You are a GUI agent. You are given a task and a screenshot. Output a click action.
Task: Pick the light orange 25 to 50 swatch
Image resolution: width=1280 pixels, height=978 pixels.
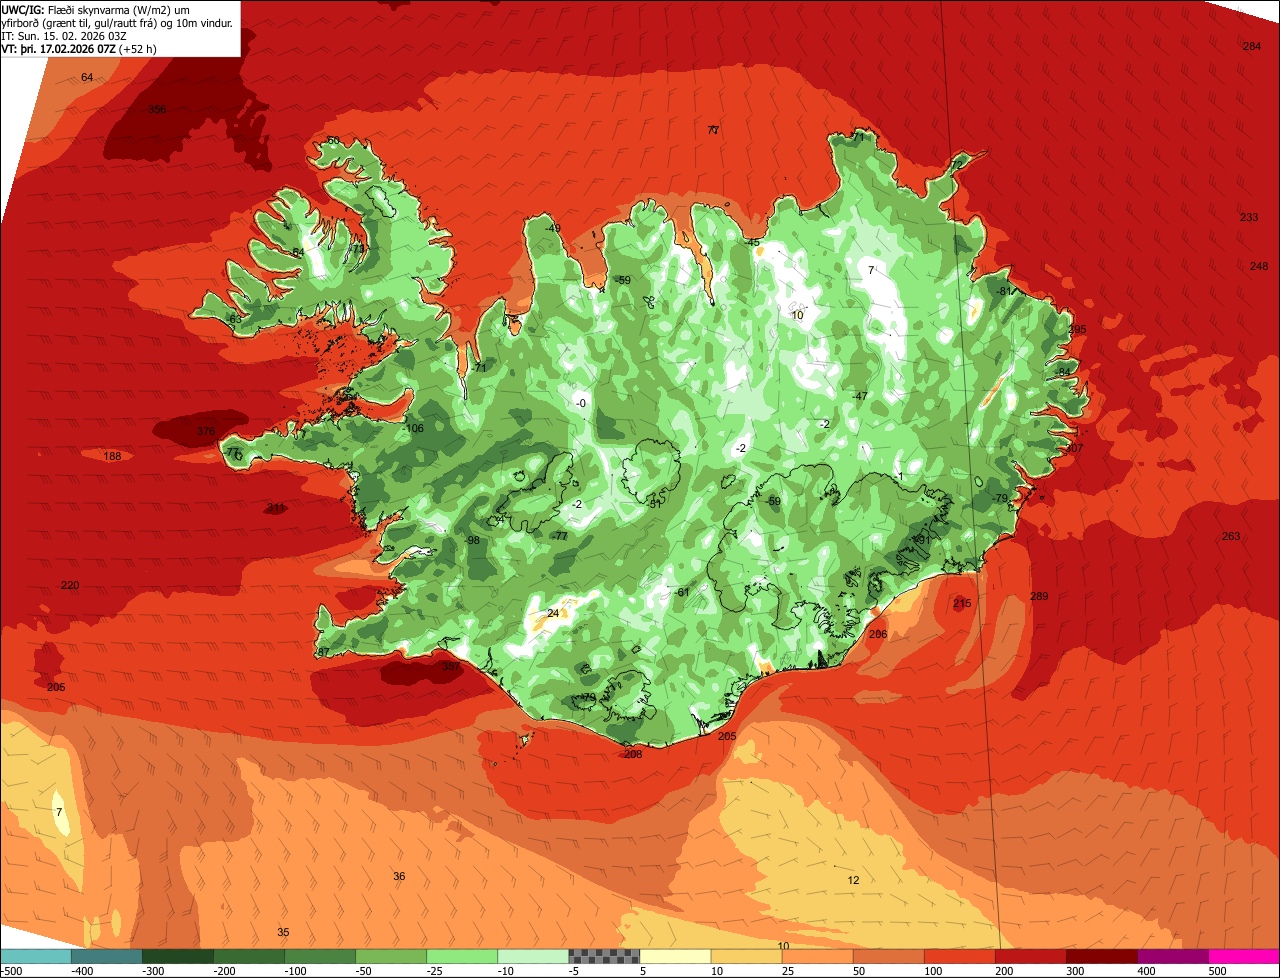pyautogui.click(x=817, y=956)
